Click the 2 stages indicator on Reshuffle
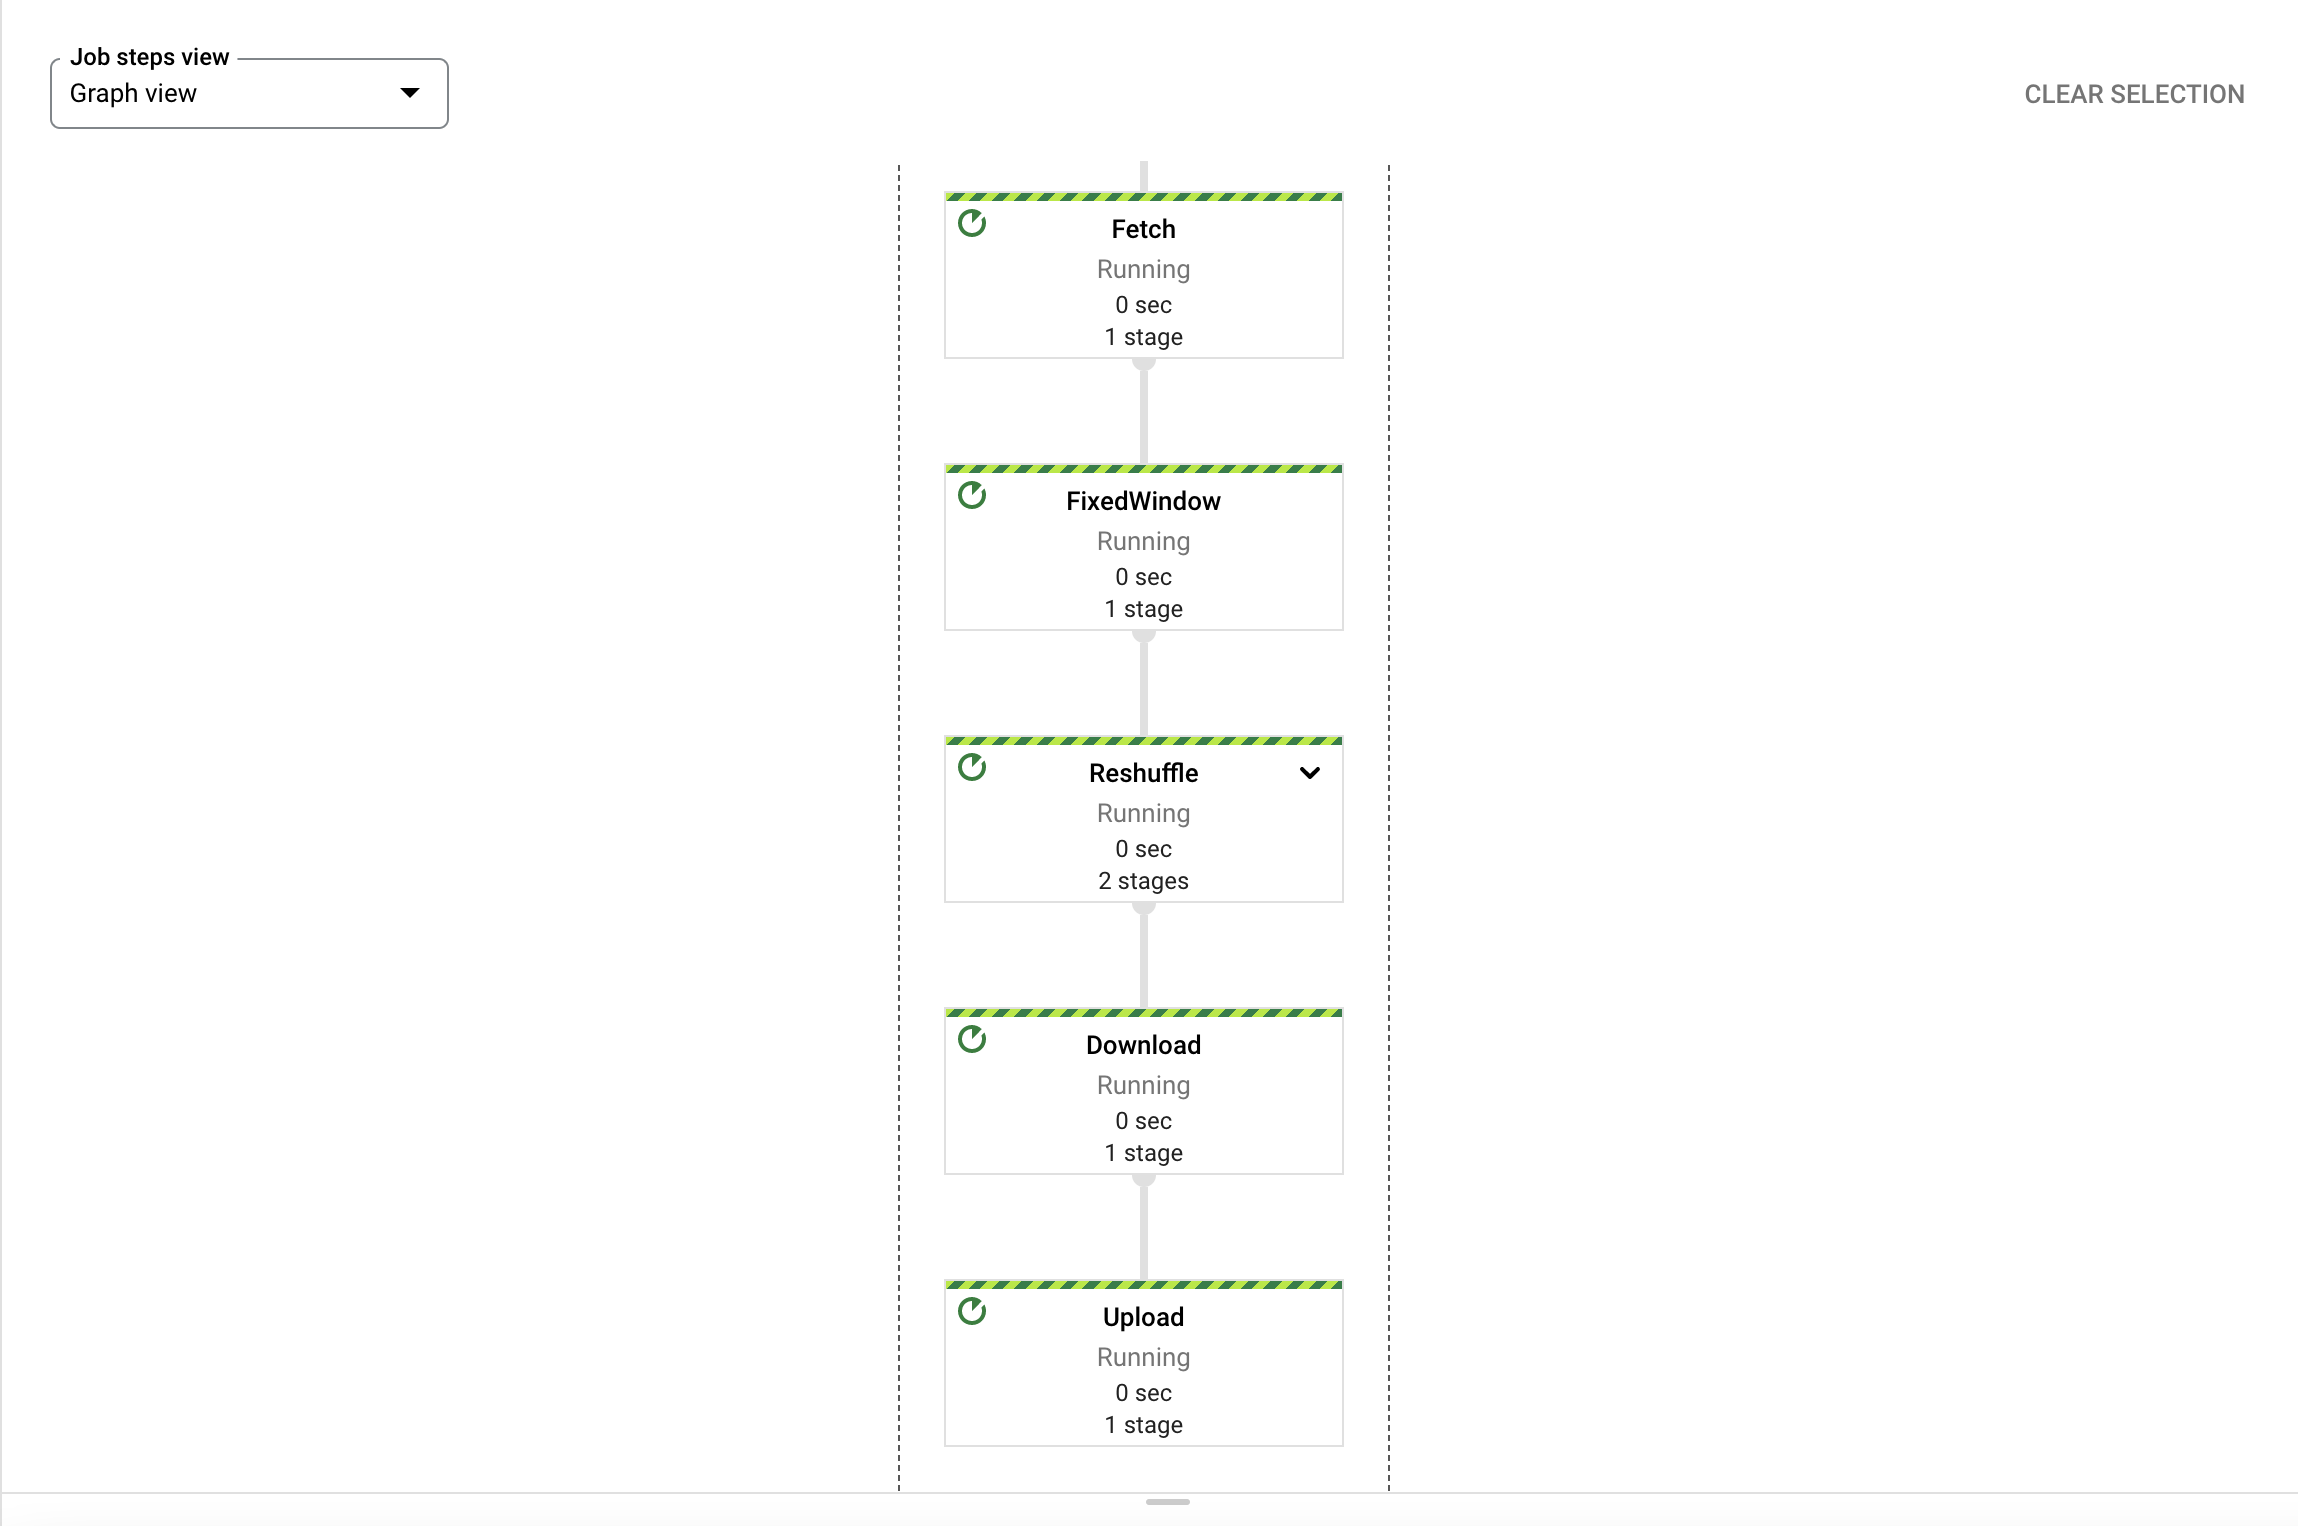The width and height of the screenshot is (2298, 1526). [x=1143, y=881]
